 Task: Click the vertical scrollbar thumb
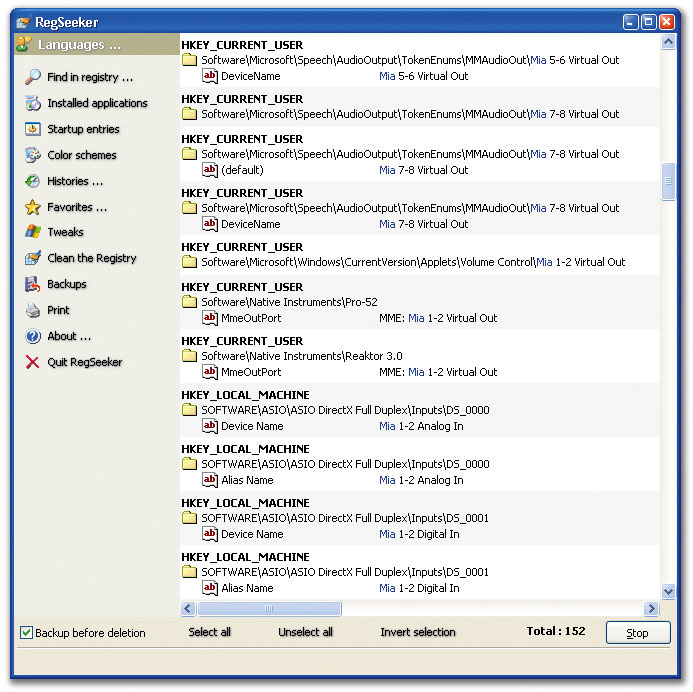pos(668,182)
